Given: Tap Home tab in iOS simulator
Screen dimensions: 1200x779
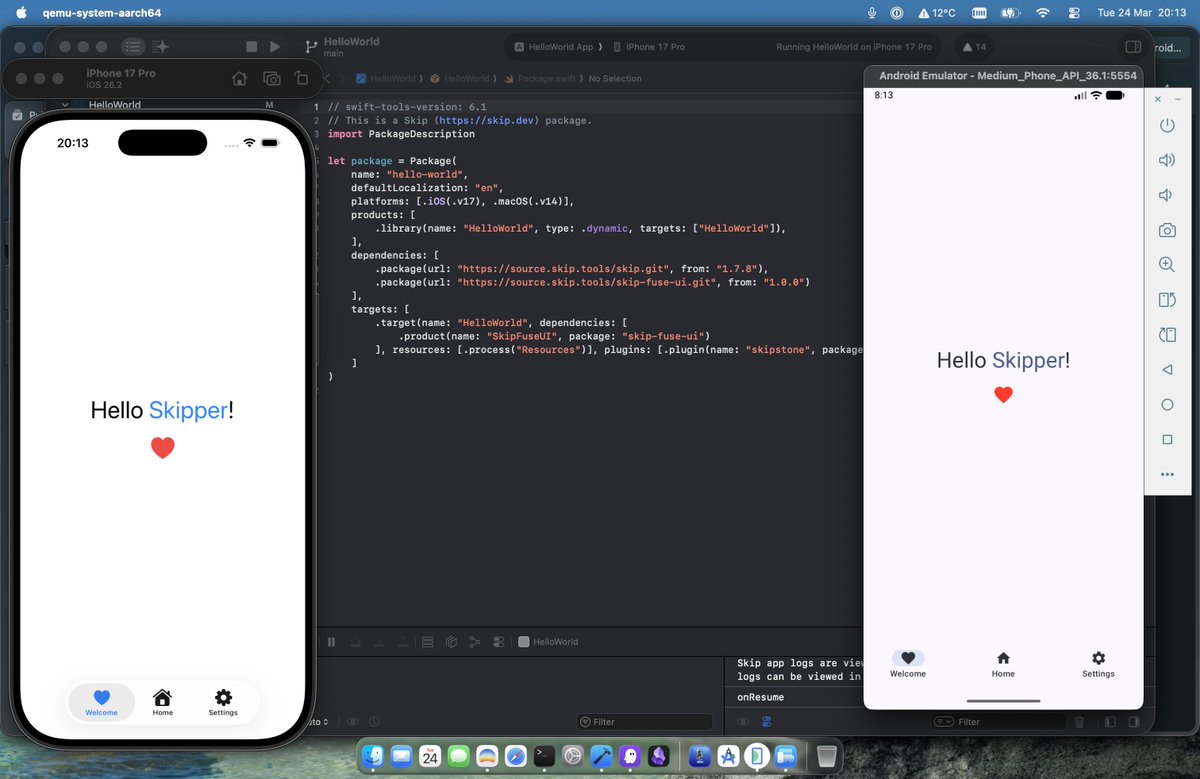Looking at the screenshot, I should pos(162,703).
